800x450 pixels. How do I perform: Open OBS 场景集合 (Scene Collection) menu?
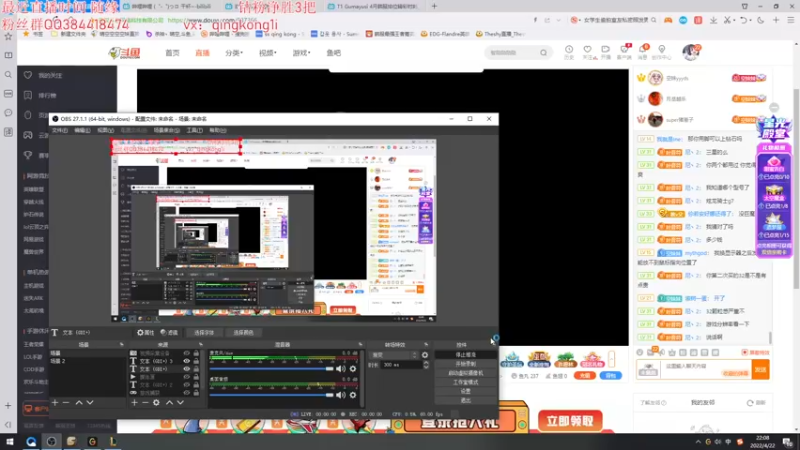[x=167, y=131]
